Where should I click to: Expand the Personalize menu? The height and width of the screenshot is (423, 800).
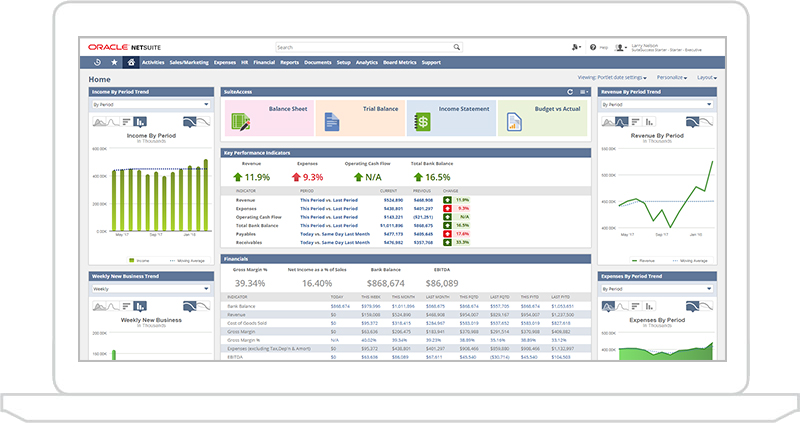(671, 77)
